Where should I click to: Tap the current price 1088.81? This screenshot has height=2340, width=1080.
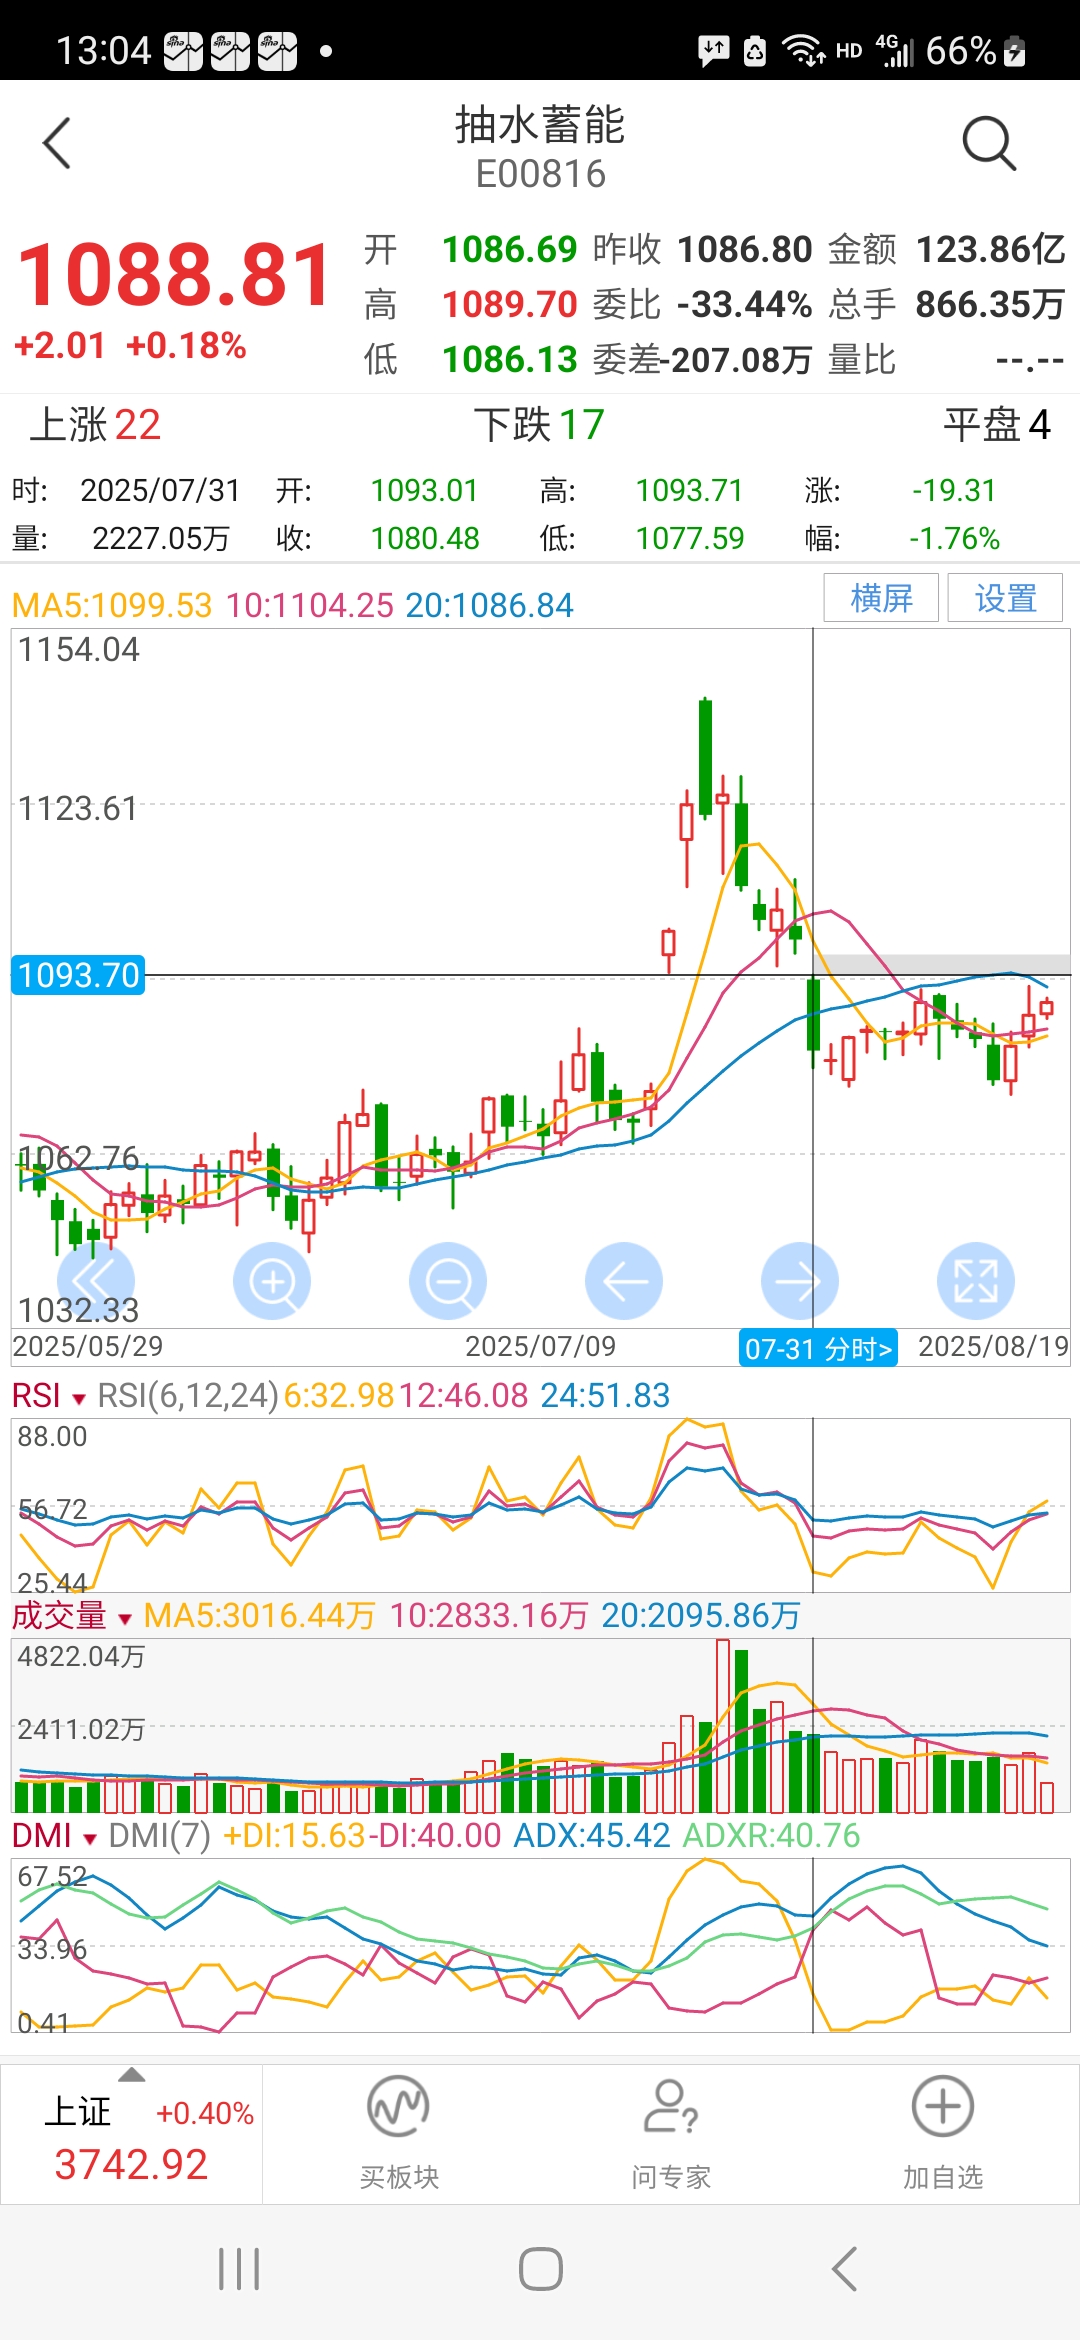click(x=174, y=275)
